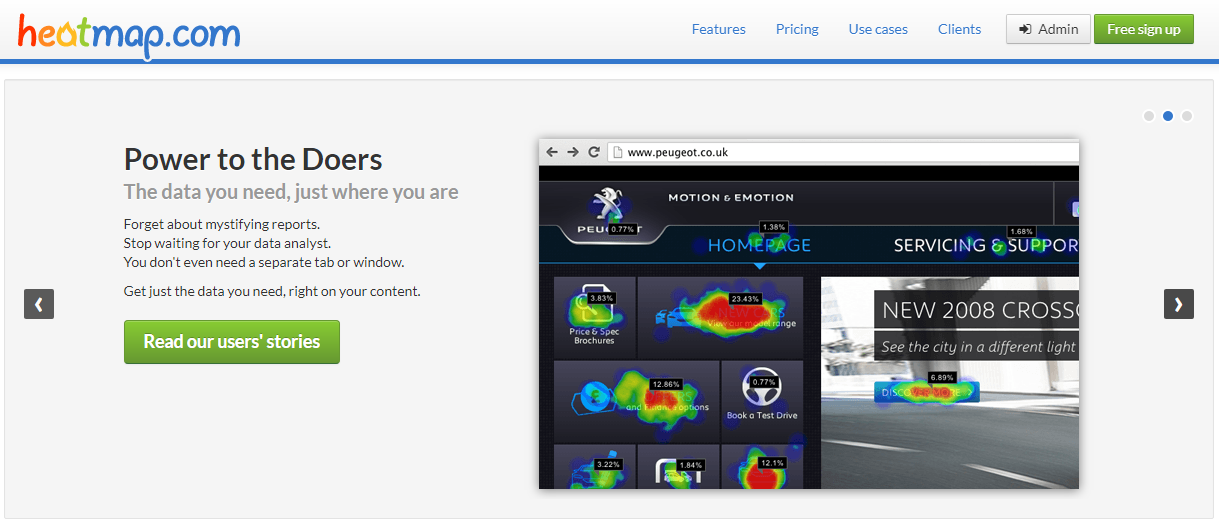Click the 1.84% heatmap label
Screen dimensions: 1219x525
(691, 465)
